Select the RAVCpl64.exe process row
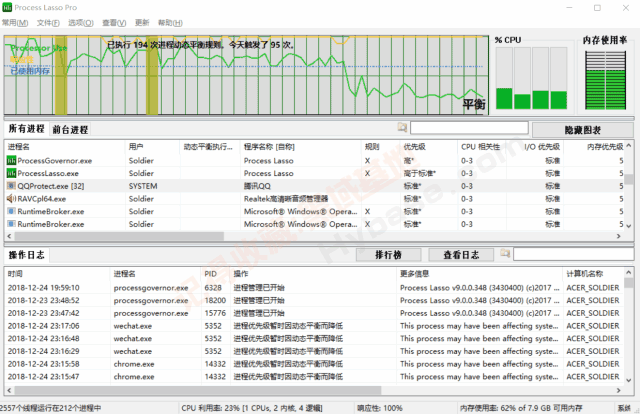This screenshot has height=414, width=640. click(x=315, y=199)
